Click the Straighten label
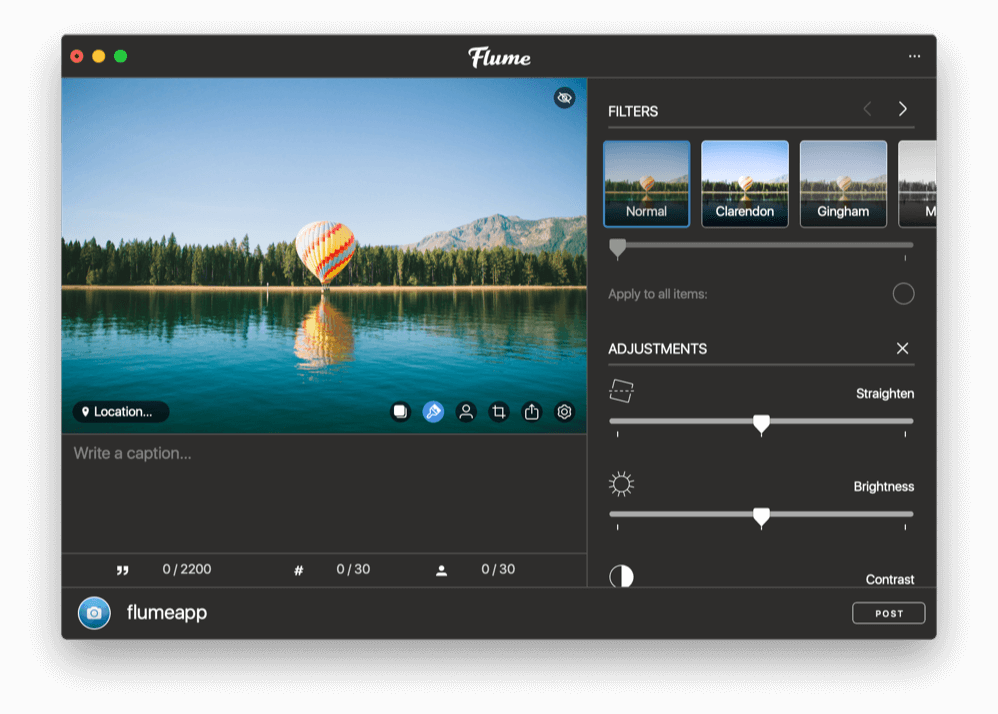 click(885, 393)
